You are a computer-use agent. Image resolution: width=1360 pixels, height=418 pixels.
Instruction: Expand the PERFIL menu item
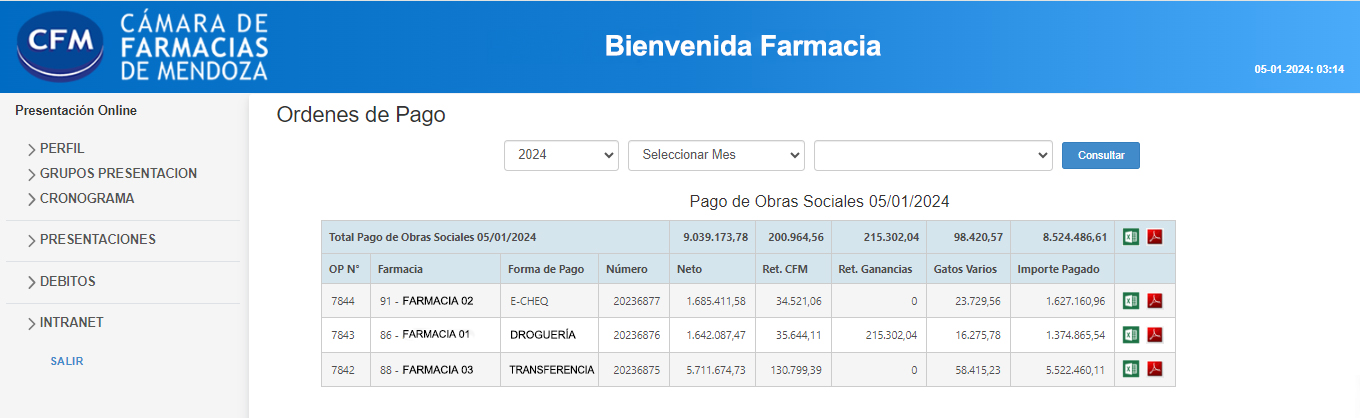pyautogui.click(x=62, y=148)
